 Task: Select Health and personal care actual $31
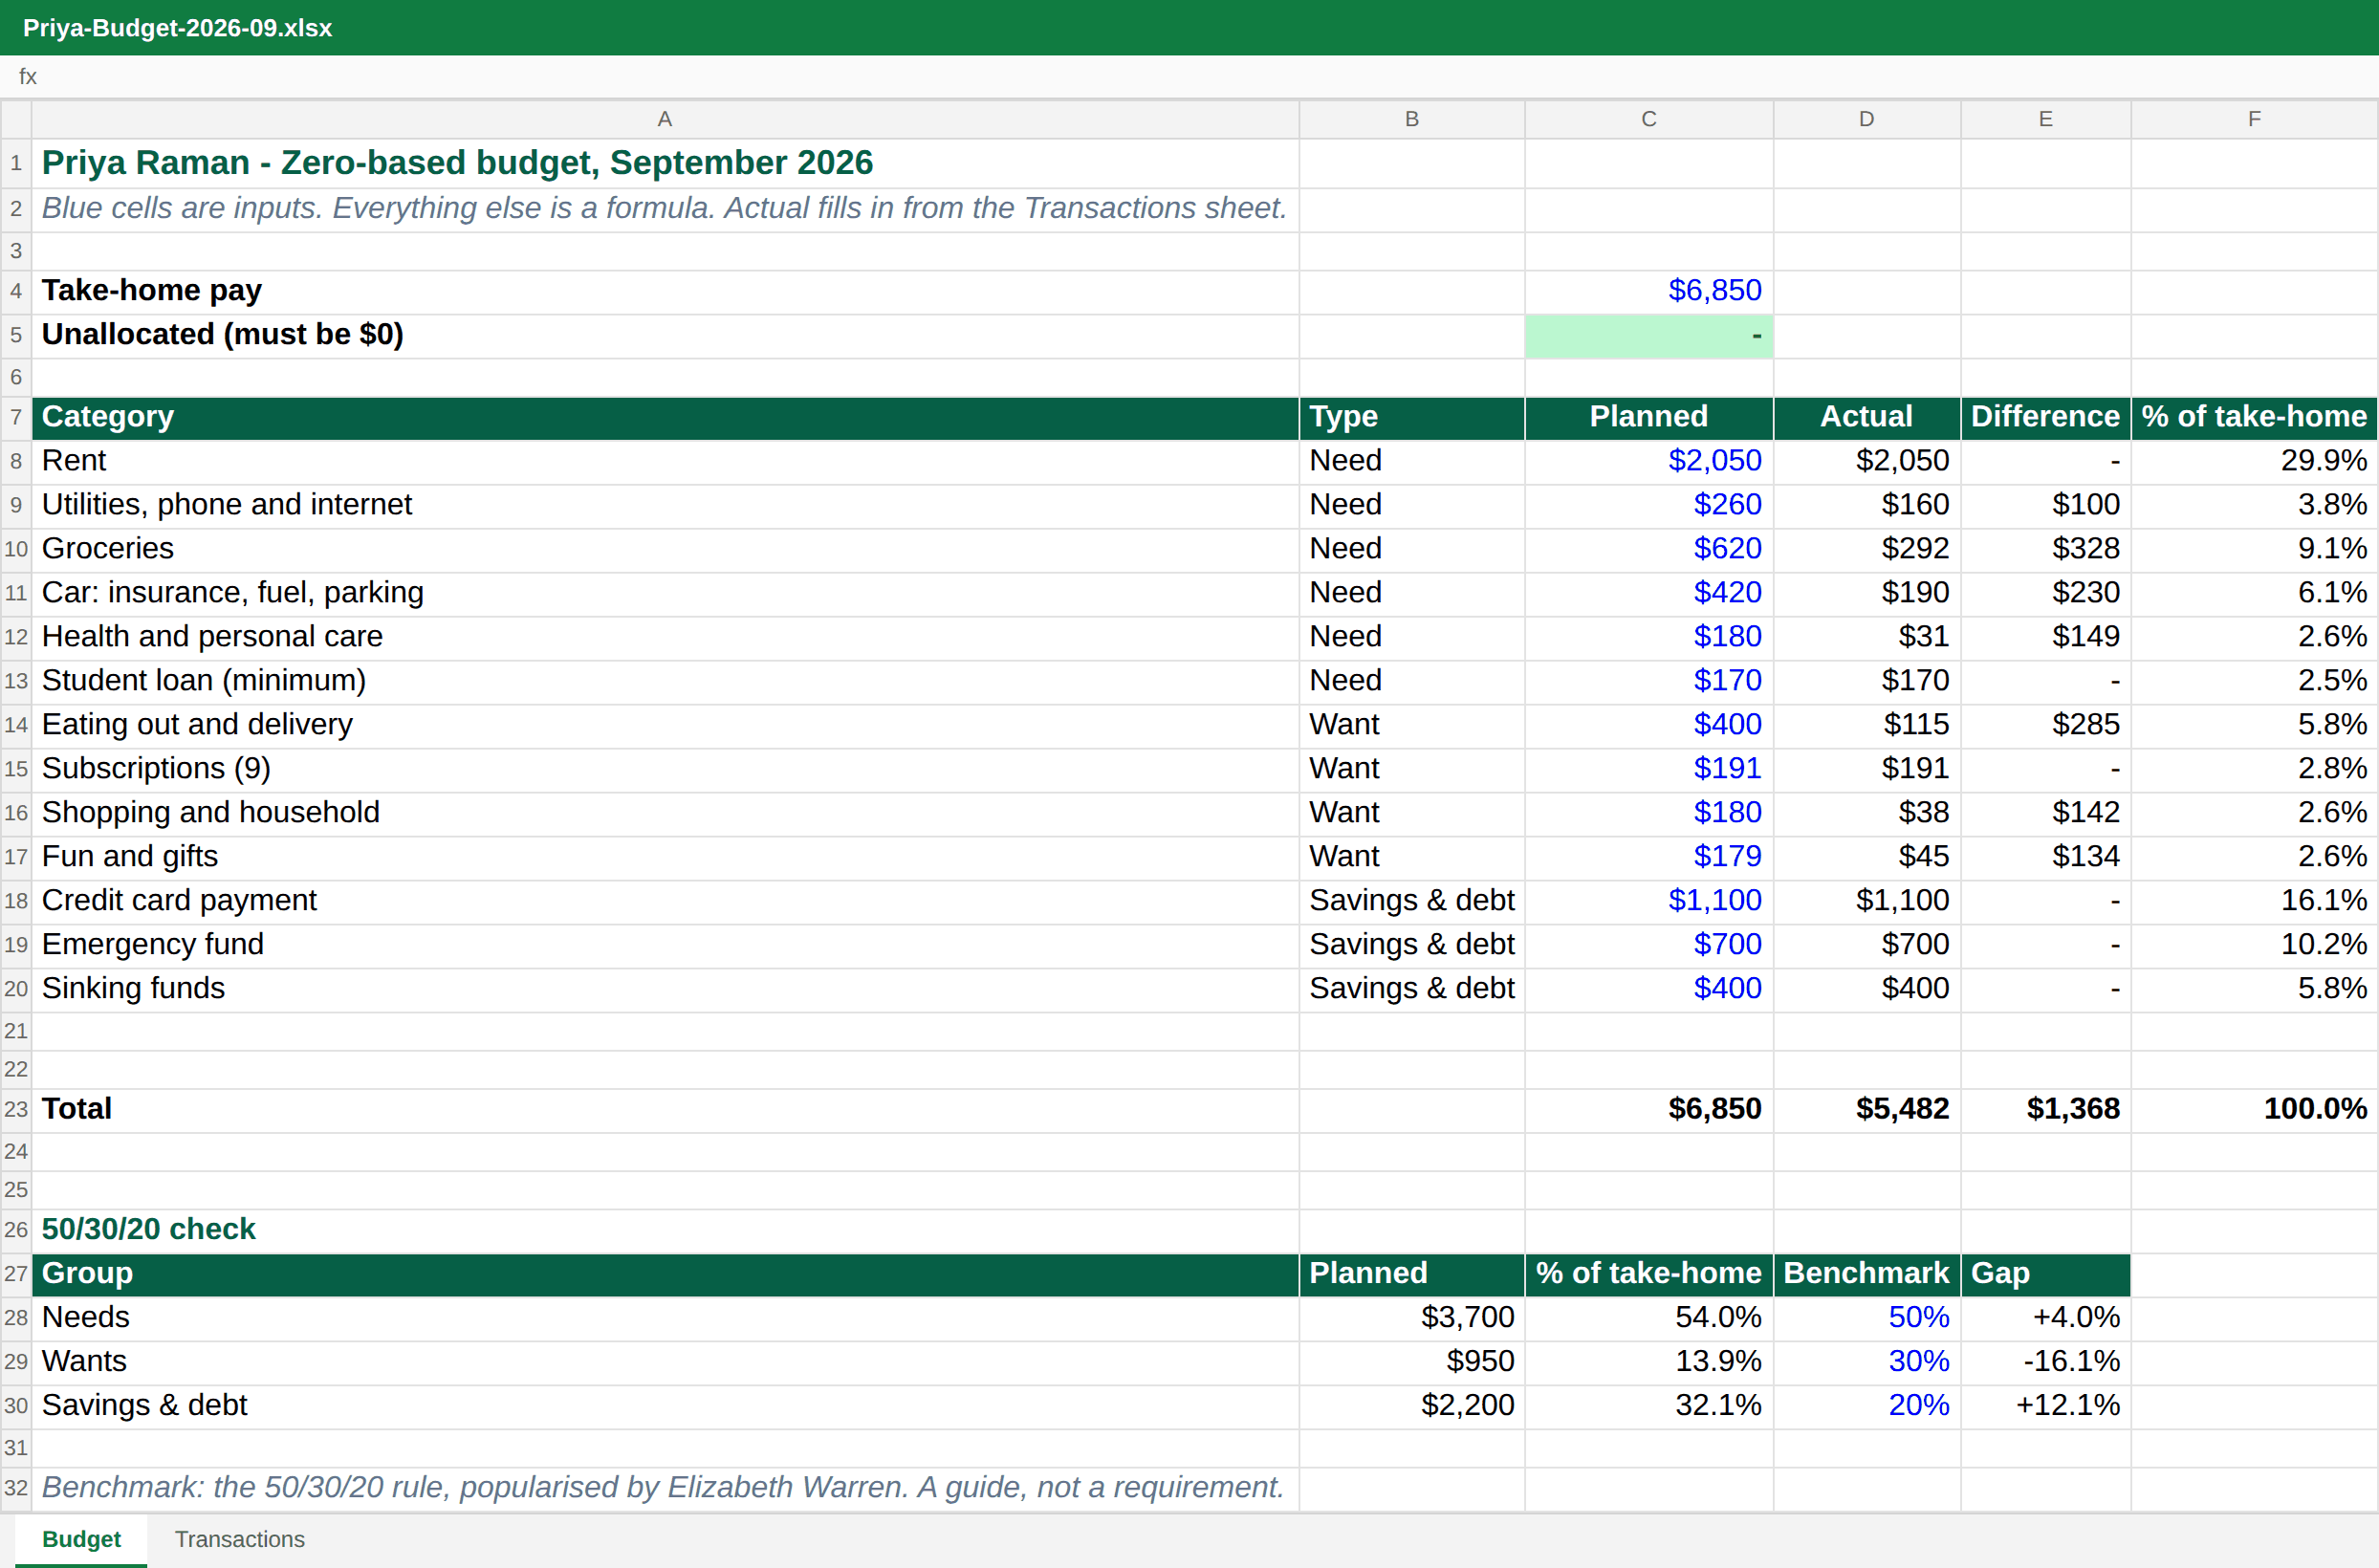tap(1867, 637)
